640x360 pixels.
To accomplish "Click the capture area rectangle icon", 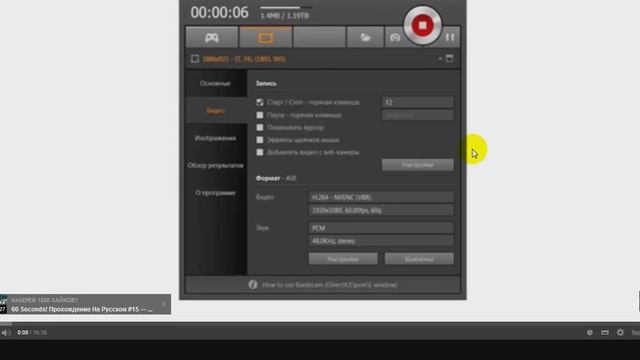I will coord(195,59).
